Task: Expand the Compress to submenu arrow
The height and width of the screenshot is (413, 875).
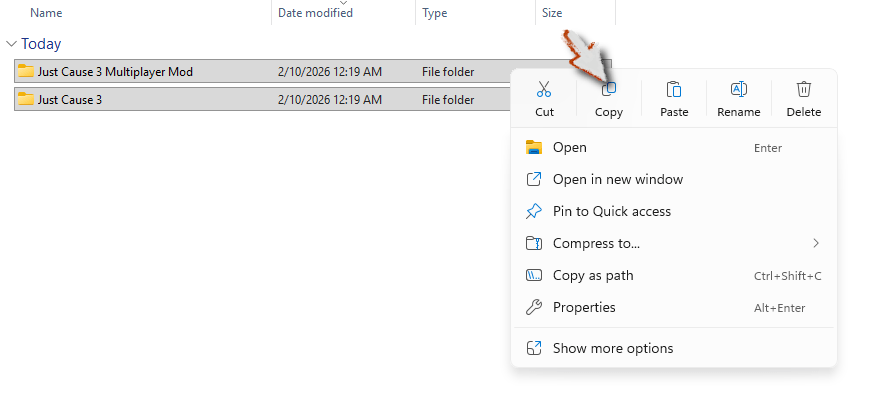Action: [816, 243]
